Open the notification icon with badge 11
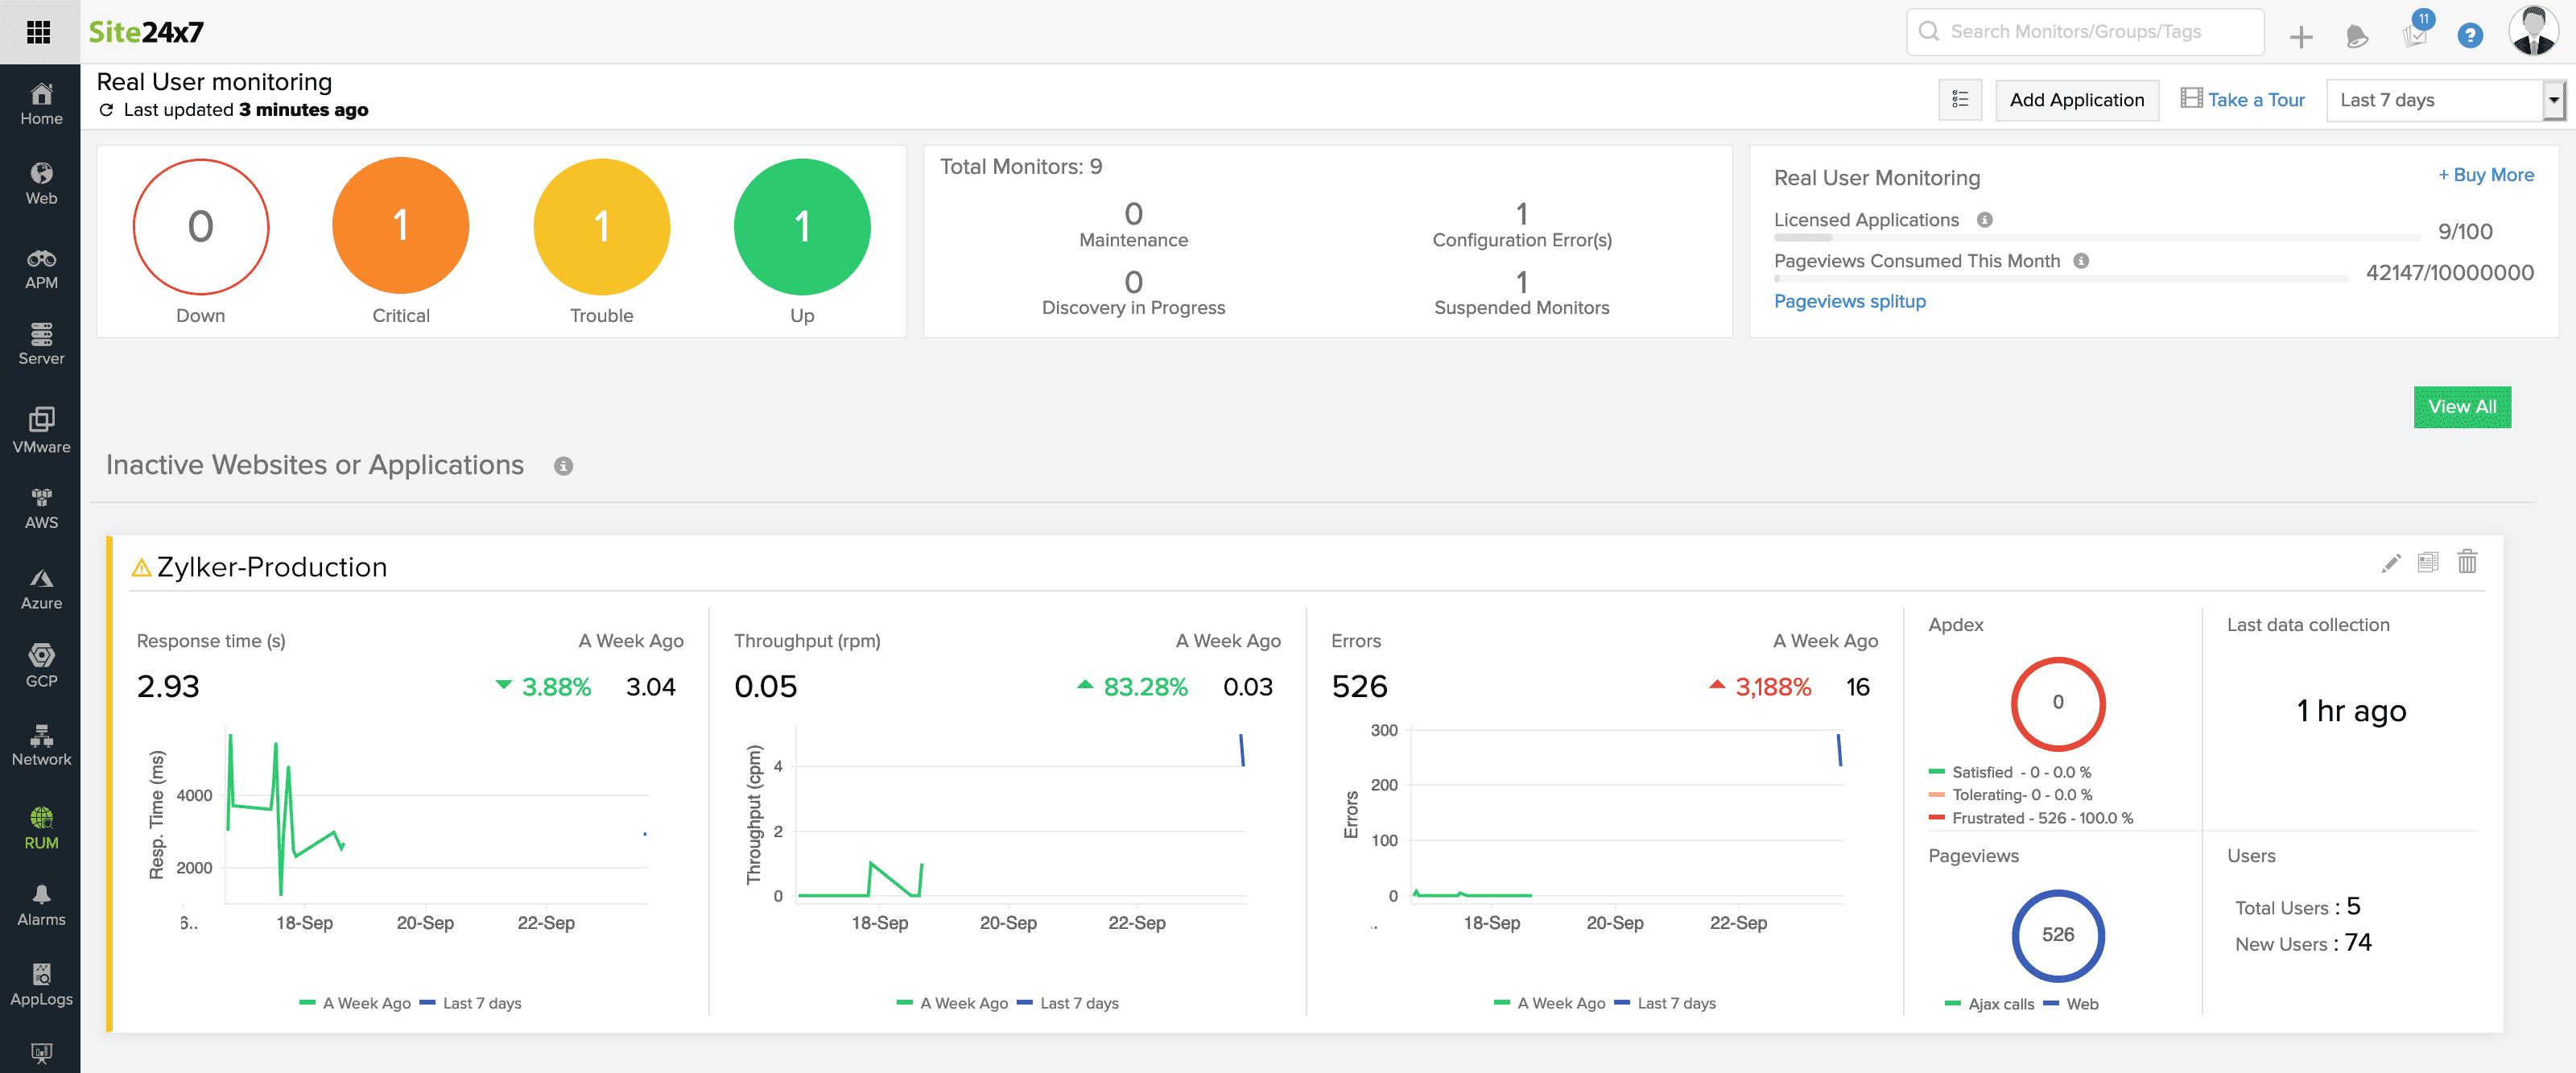This screenshot has width=2576, height=1073. point(2415,34)
